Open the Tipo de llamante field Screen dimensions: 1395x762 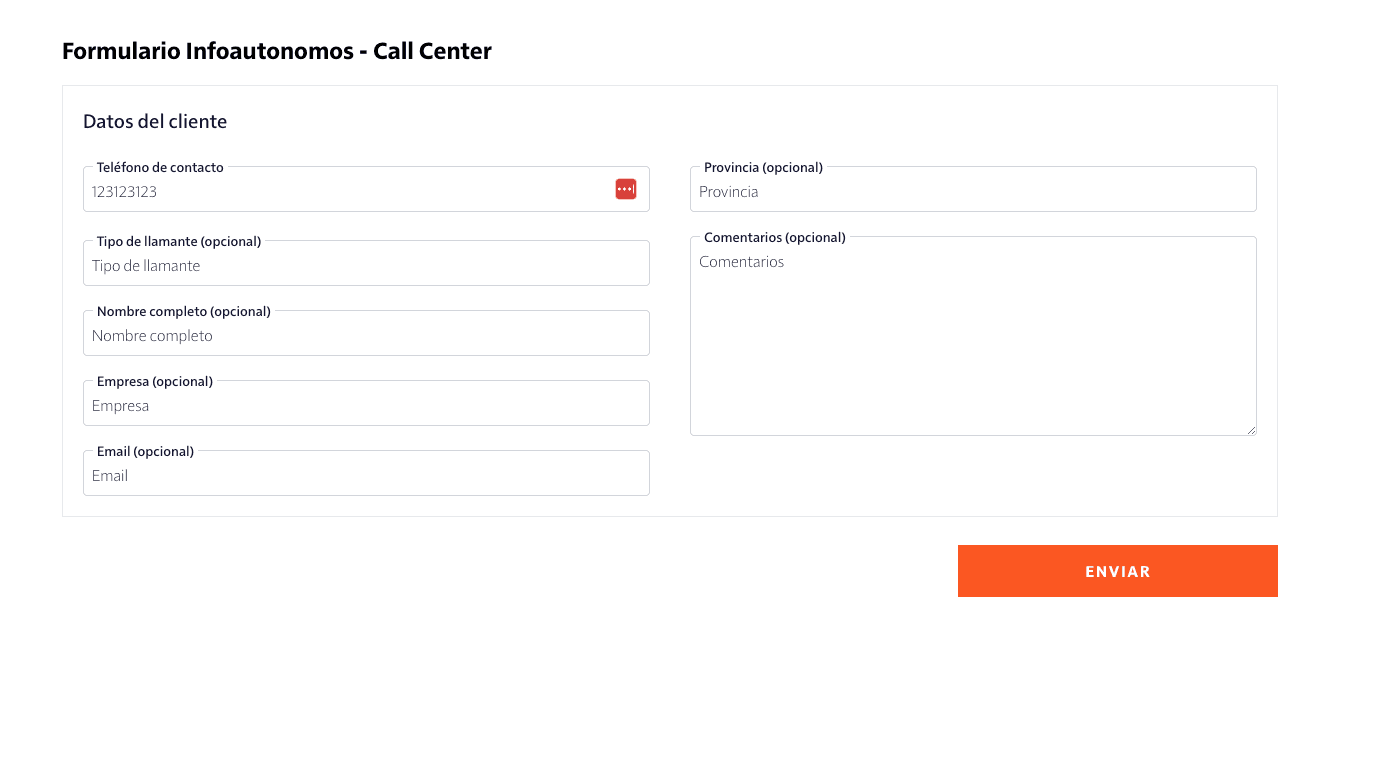click(x=366, y=265)
